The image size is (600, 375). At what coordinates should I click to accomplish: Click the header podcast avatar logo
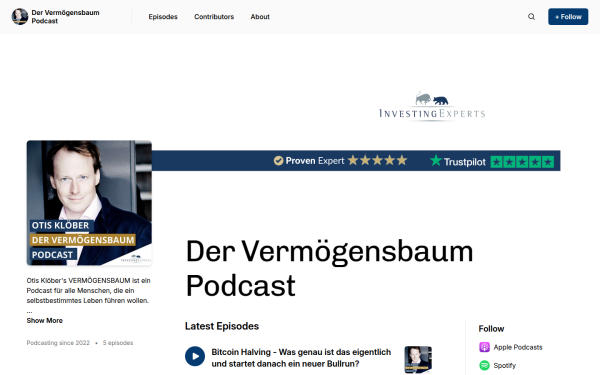pyautogui.click(x=20, y=17)
